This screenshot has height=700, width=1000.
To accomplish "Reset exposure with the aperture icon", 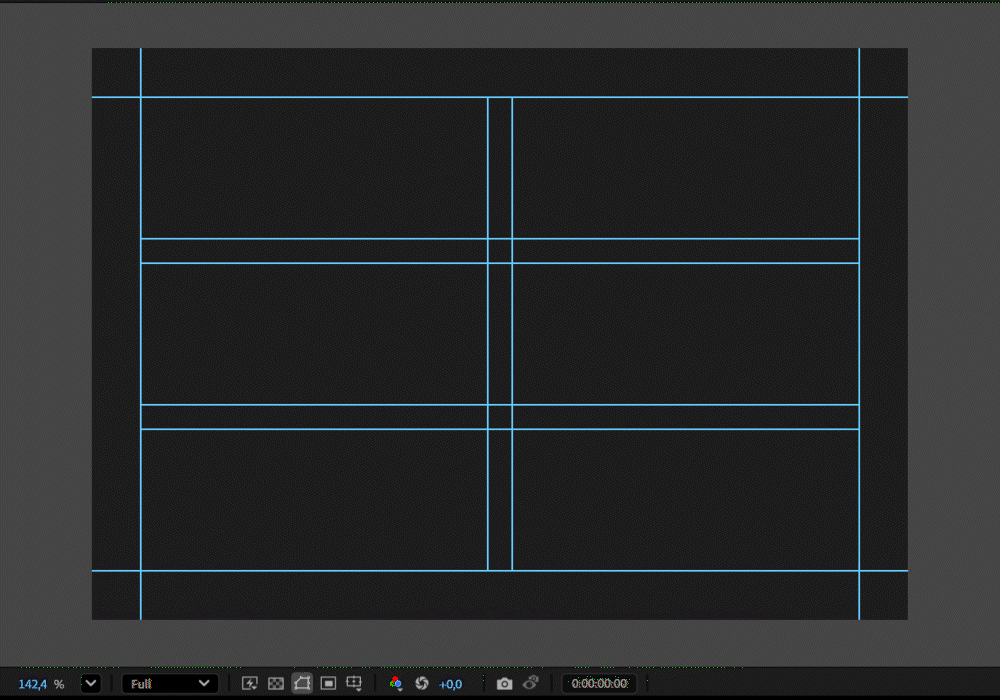I will [x=422, y=683].
